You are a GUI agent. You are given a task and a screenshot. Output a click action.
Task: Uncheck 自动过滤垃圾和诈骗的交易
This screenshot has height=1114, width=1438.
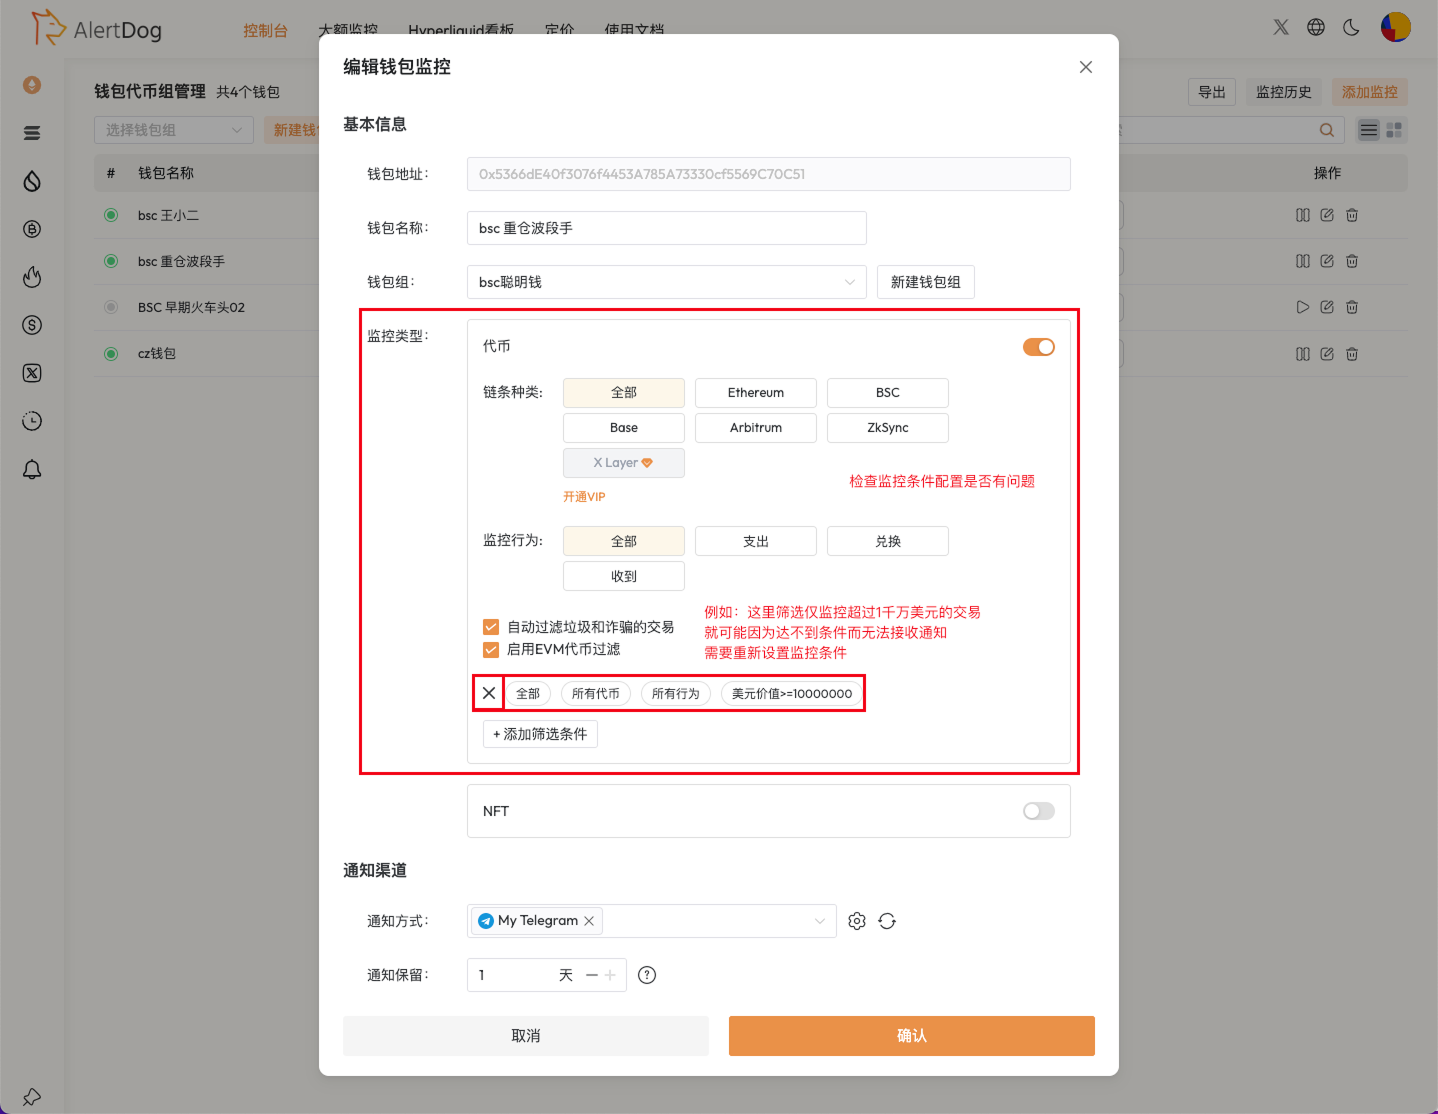pos(490,626)
